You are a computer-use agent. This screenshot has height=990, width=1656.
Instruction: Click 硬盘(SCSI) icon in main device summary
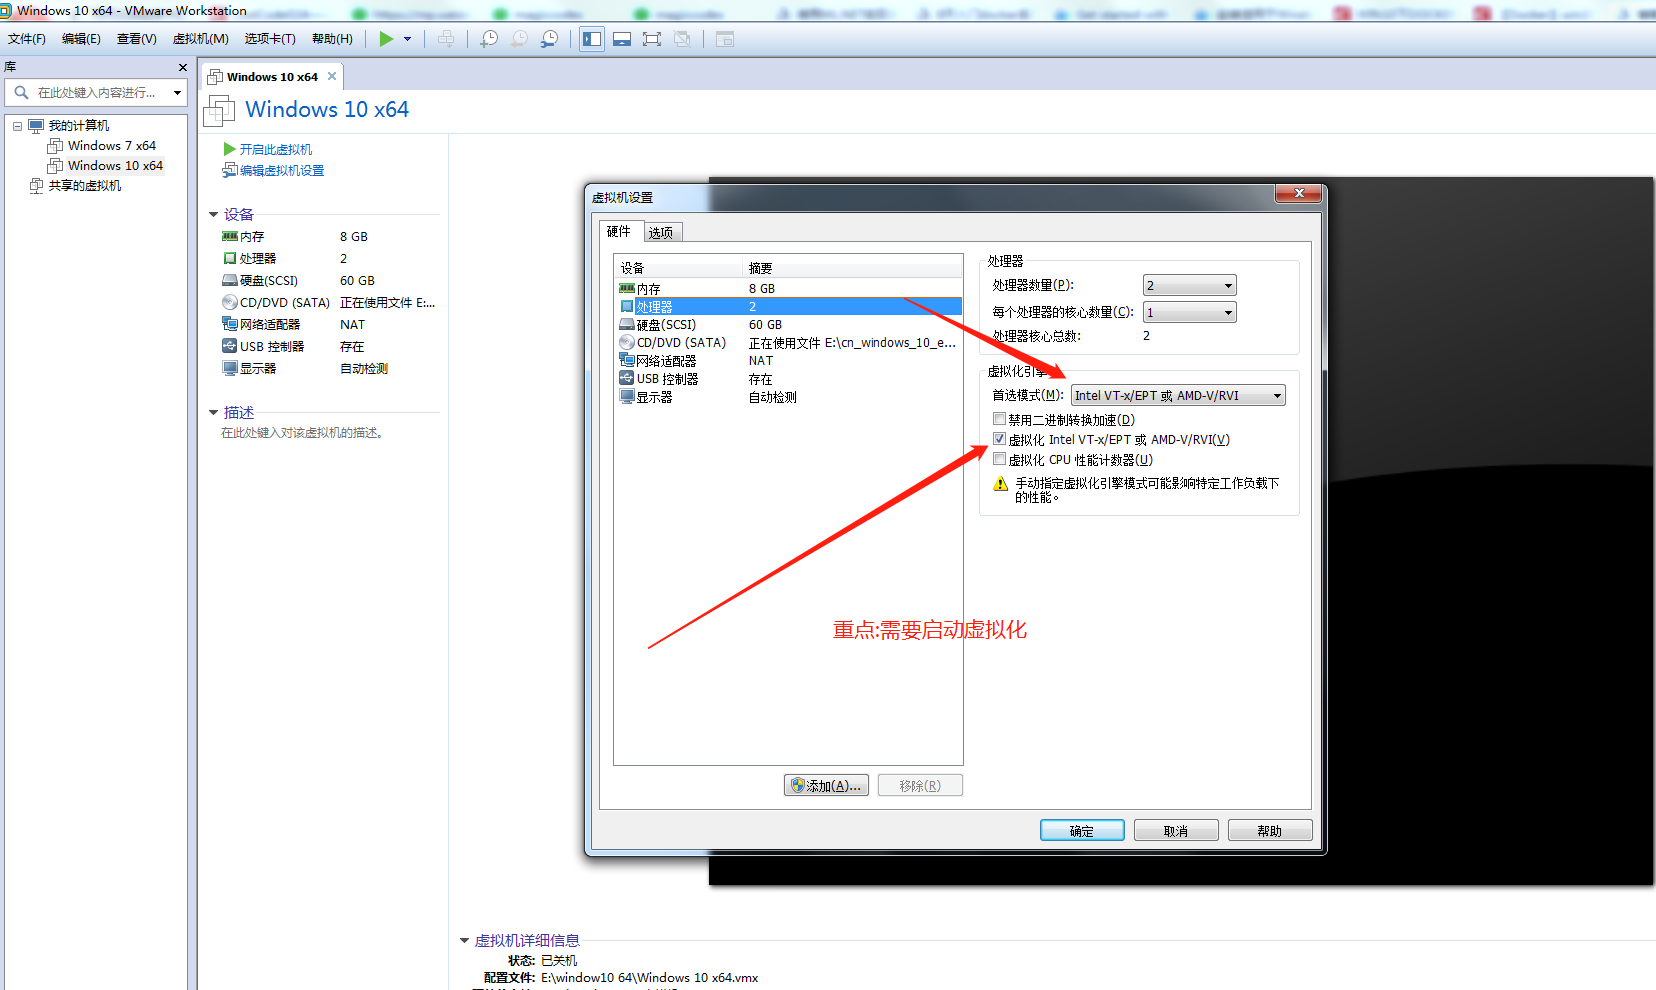point(230,281)
